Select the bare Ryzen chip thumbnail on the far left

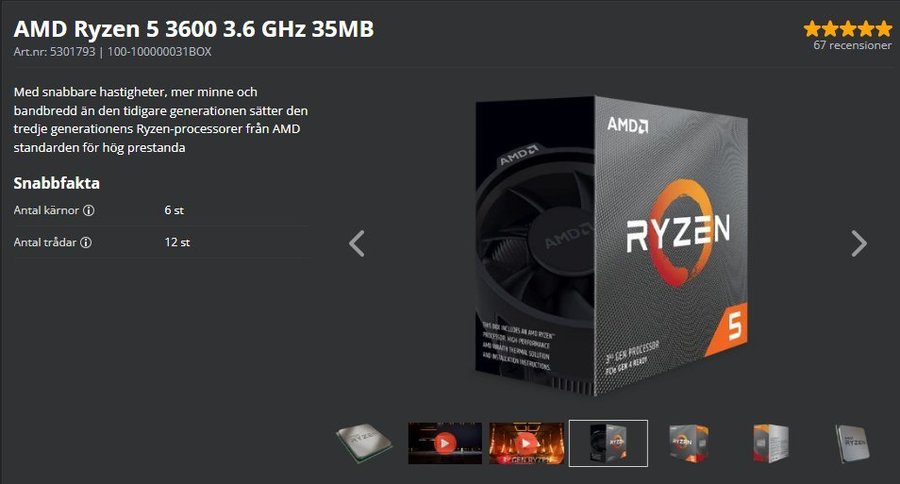coord(364,443)
